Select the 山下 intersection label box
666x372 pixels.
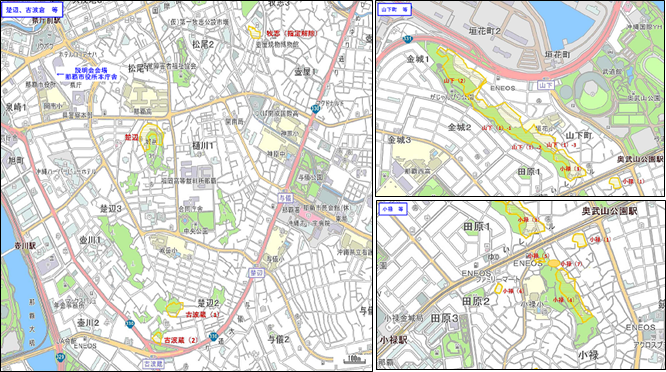point(546,85)
